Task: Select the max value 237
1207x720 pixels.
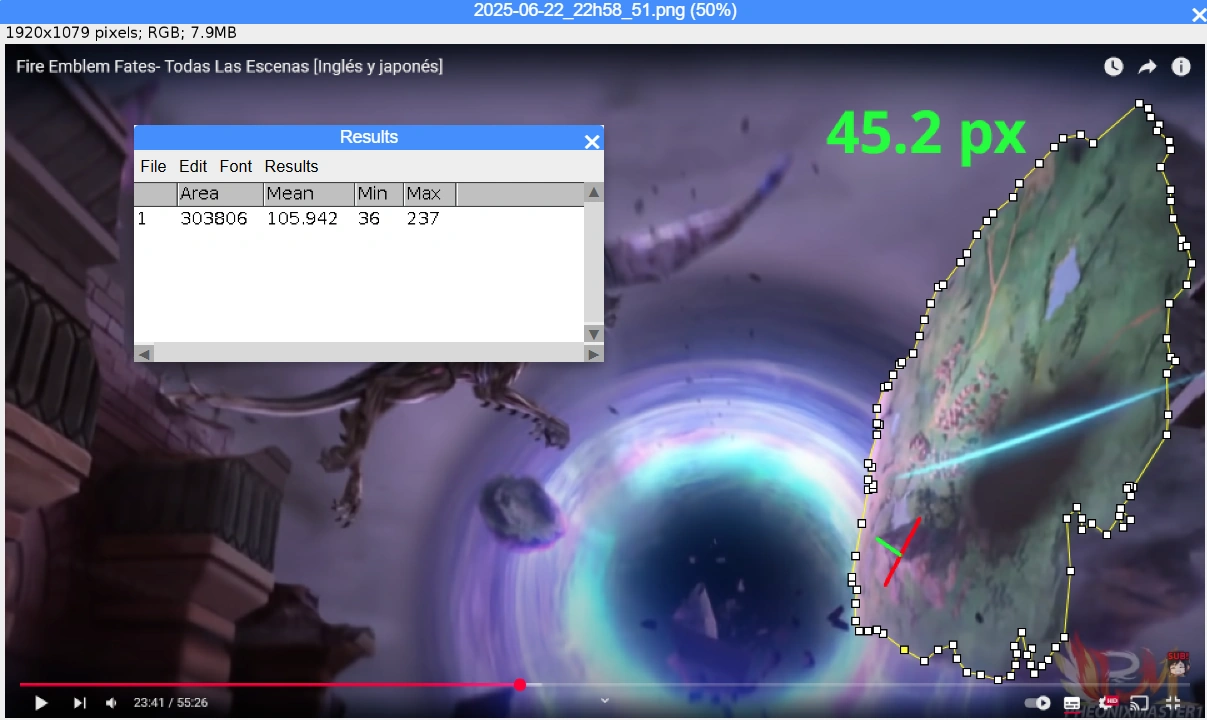Action: pos(423,218)
